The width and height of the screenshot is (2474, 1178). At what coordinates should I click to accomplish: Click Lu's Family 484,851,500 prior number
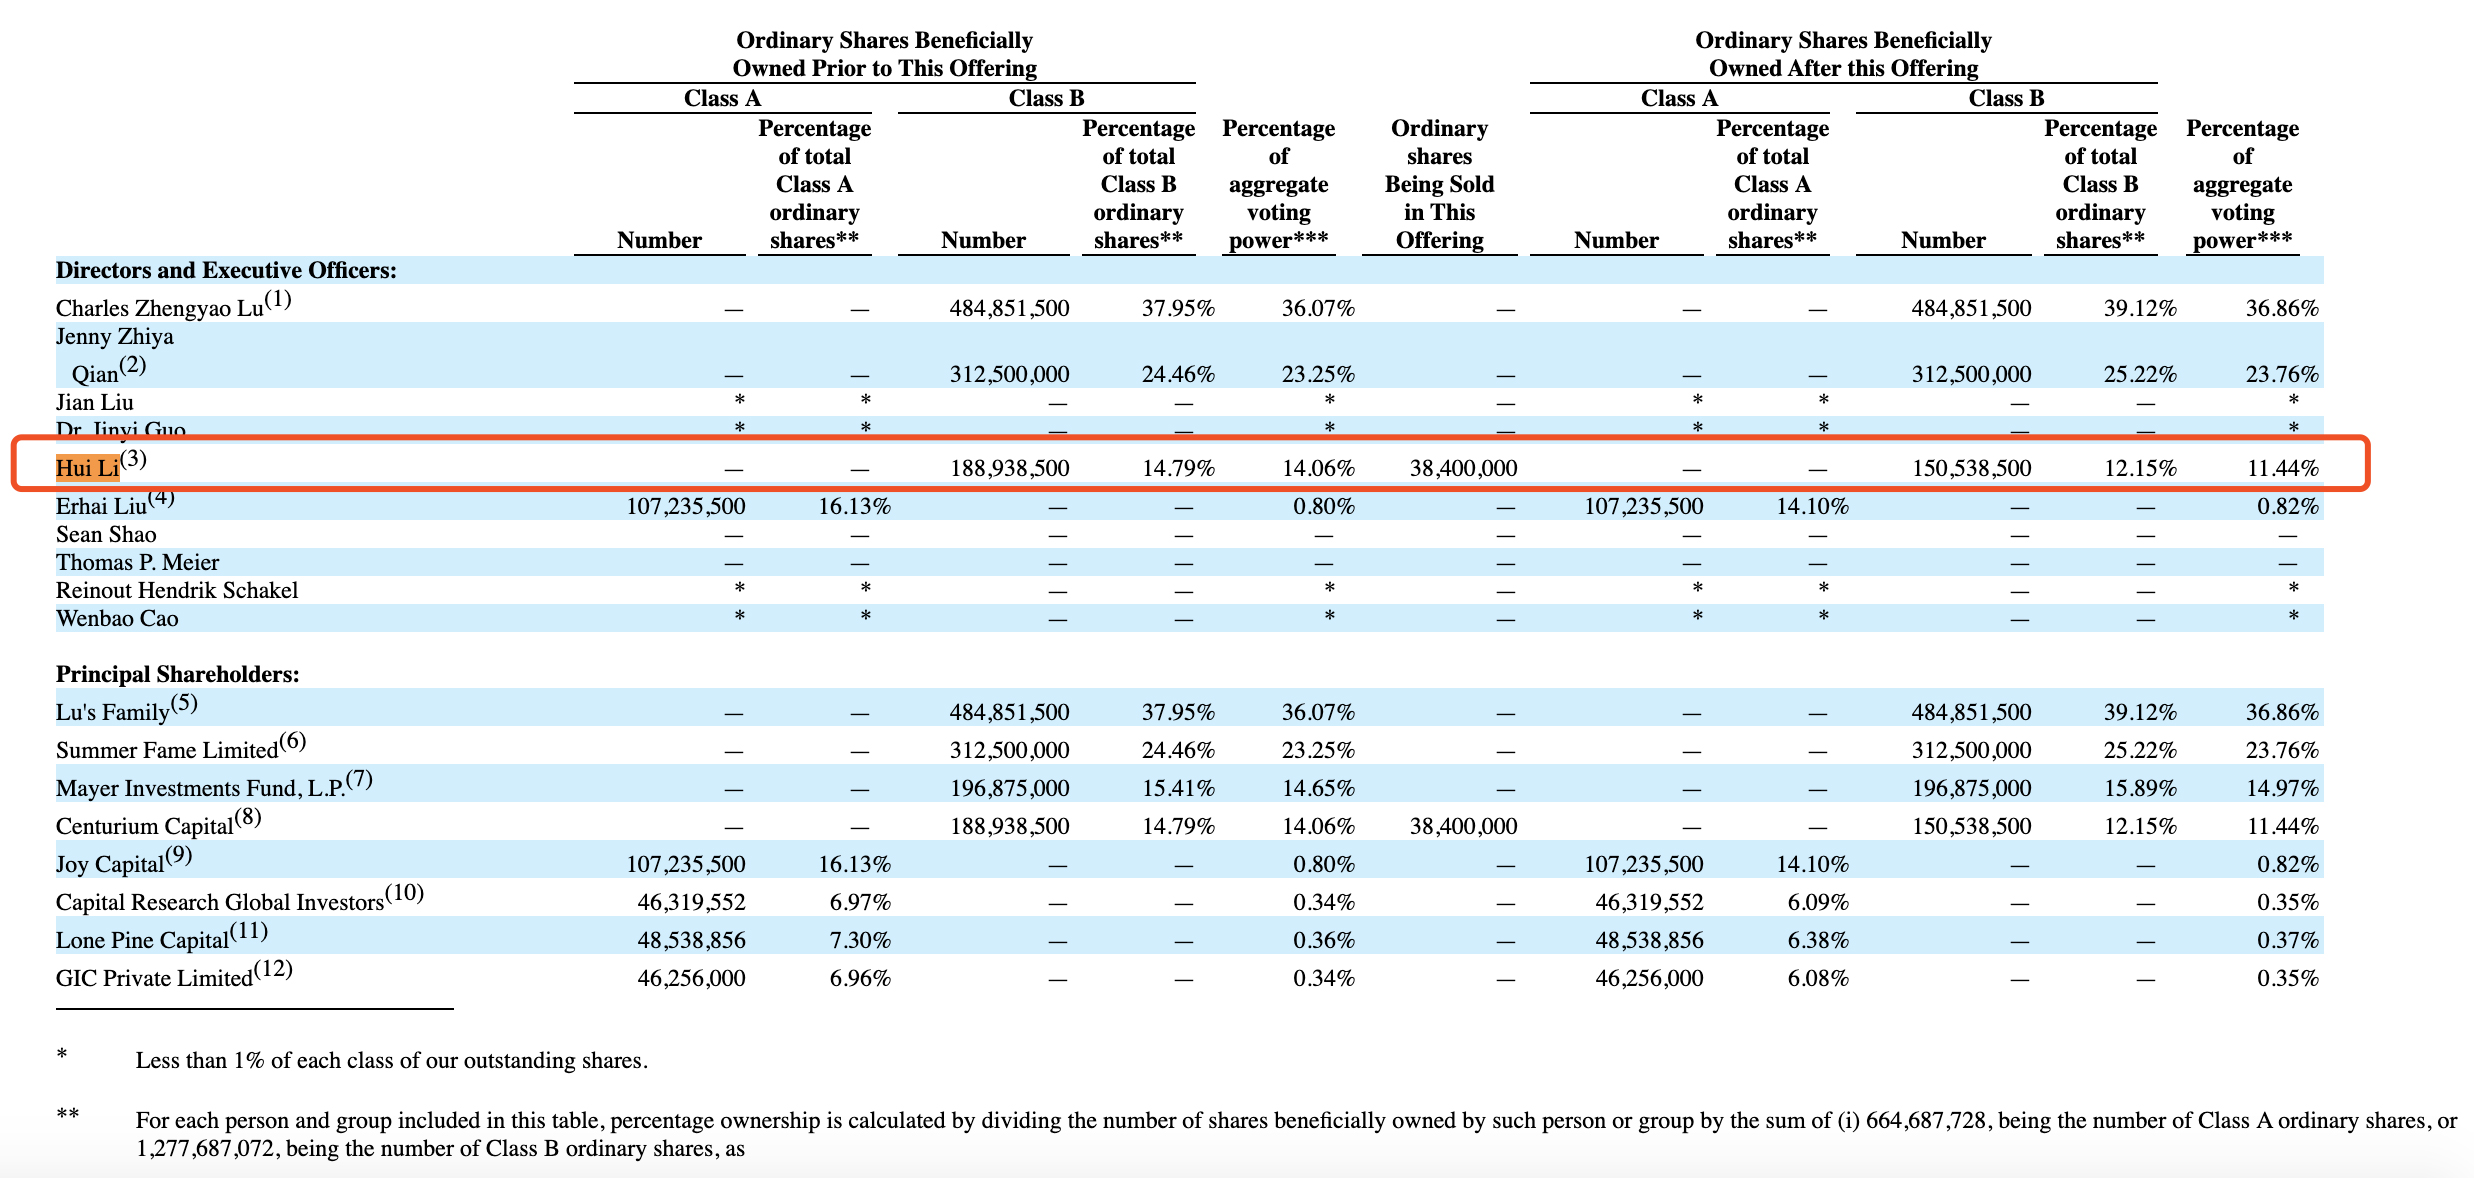coord(1009,712)
